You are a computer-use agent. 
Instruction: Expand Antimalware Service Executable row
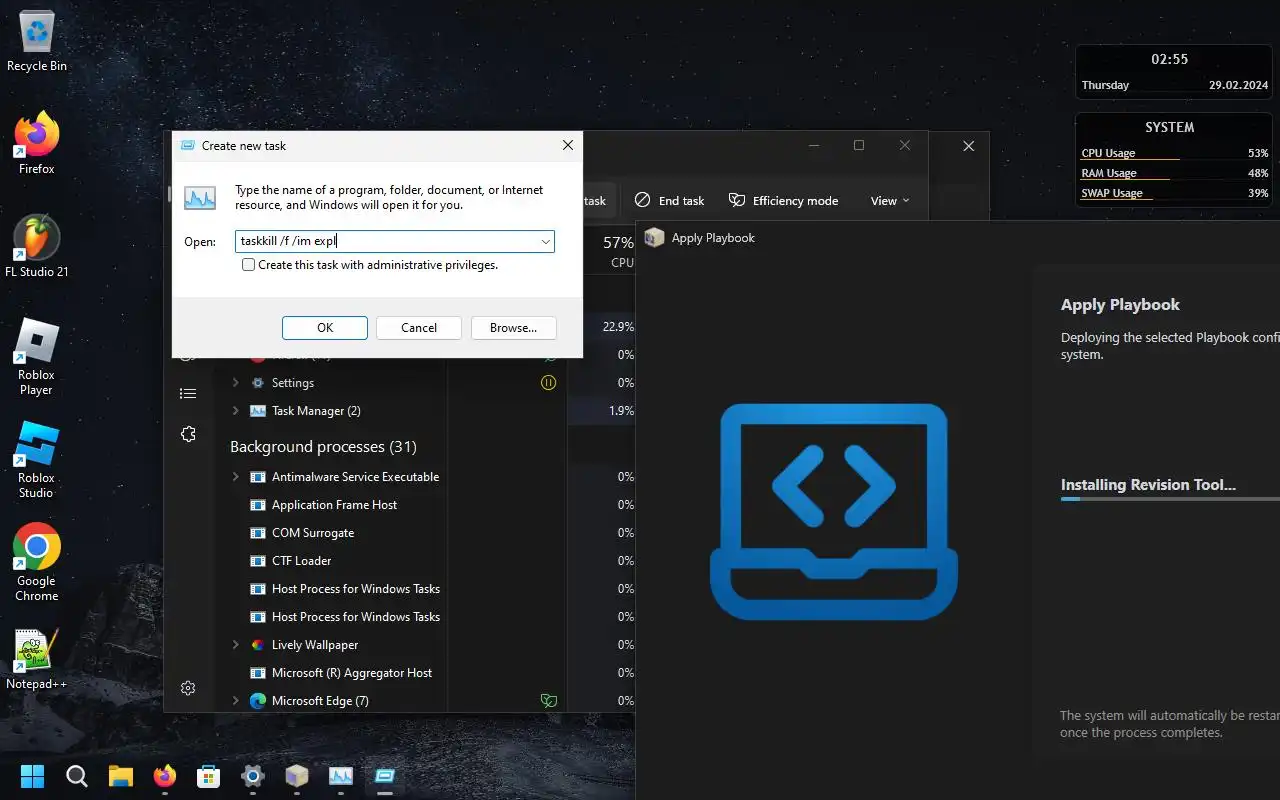(x=236, y=476)
